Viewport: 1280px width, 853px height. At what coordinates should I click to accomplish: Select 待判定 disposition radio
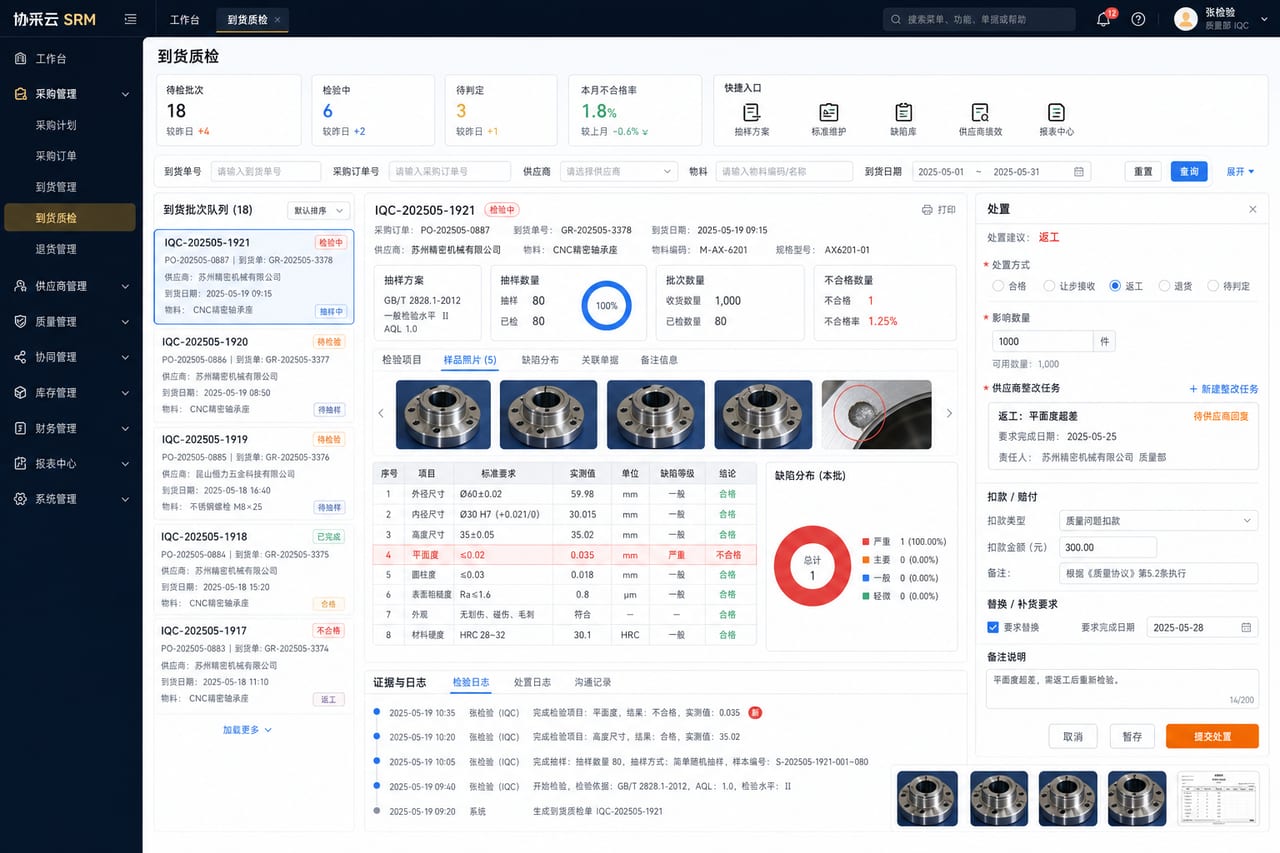(x=1213, y=286)
